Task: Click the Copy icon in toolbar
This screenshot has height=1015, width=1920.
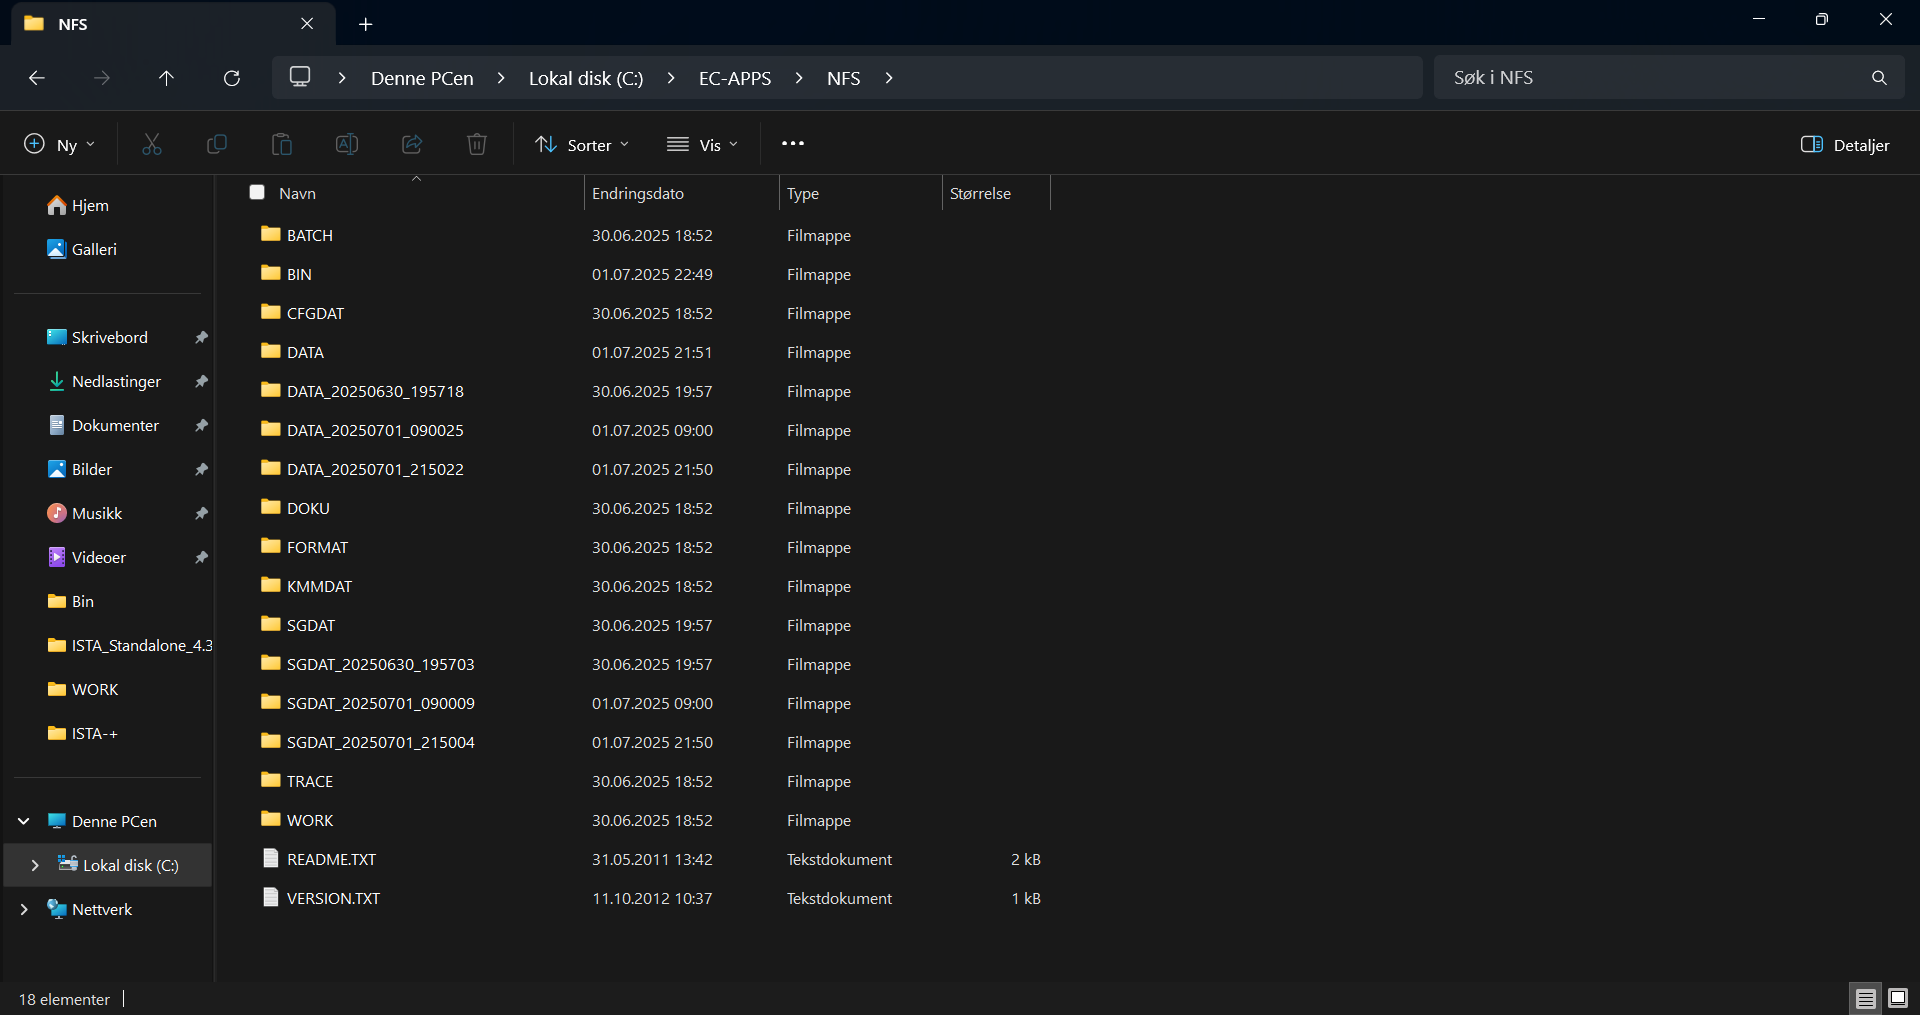Action: click(216, 145)
